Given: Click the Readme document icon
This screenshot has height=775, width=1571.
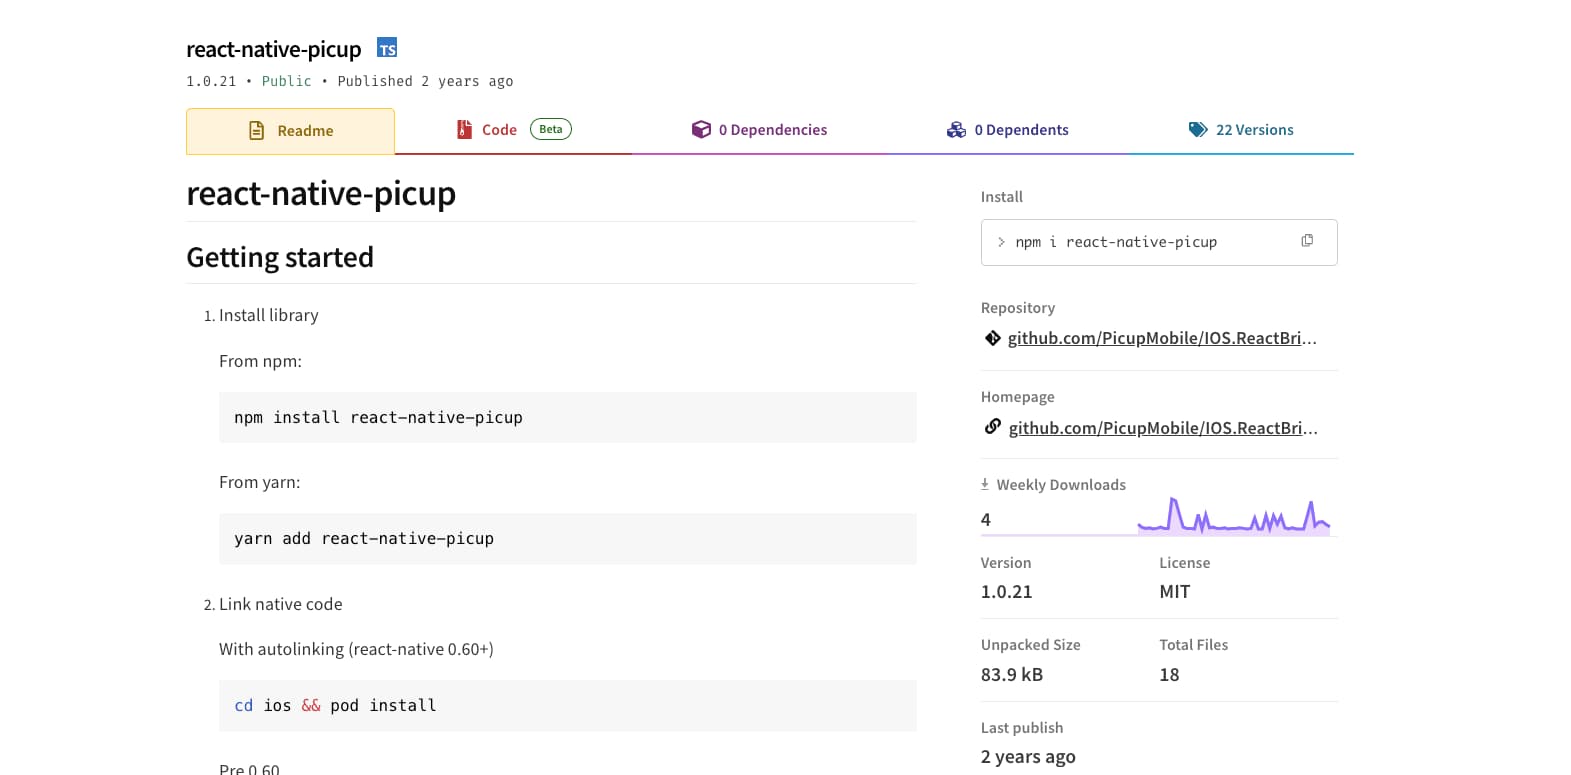Looking at the screenshot, I should point(257,131).
